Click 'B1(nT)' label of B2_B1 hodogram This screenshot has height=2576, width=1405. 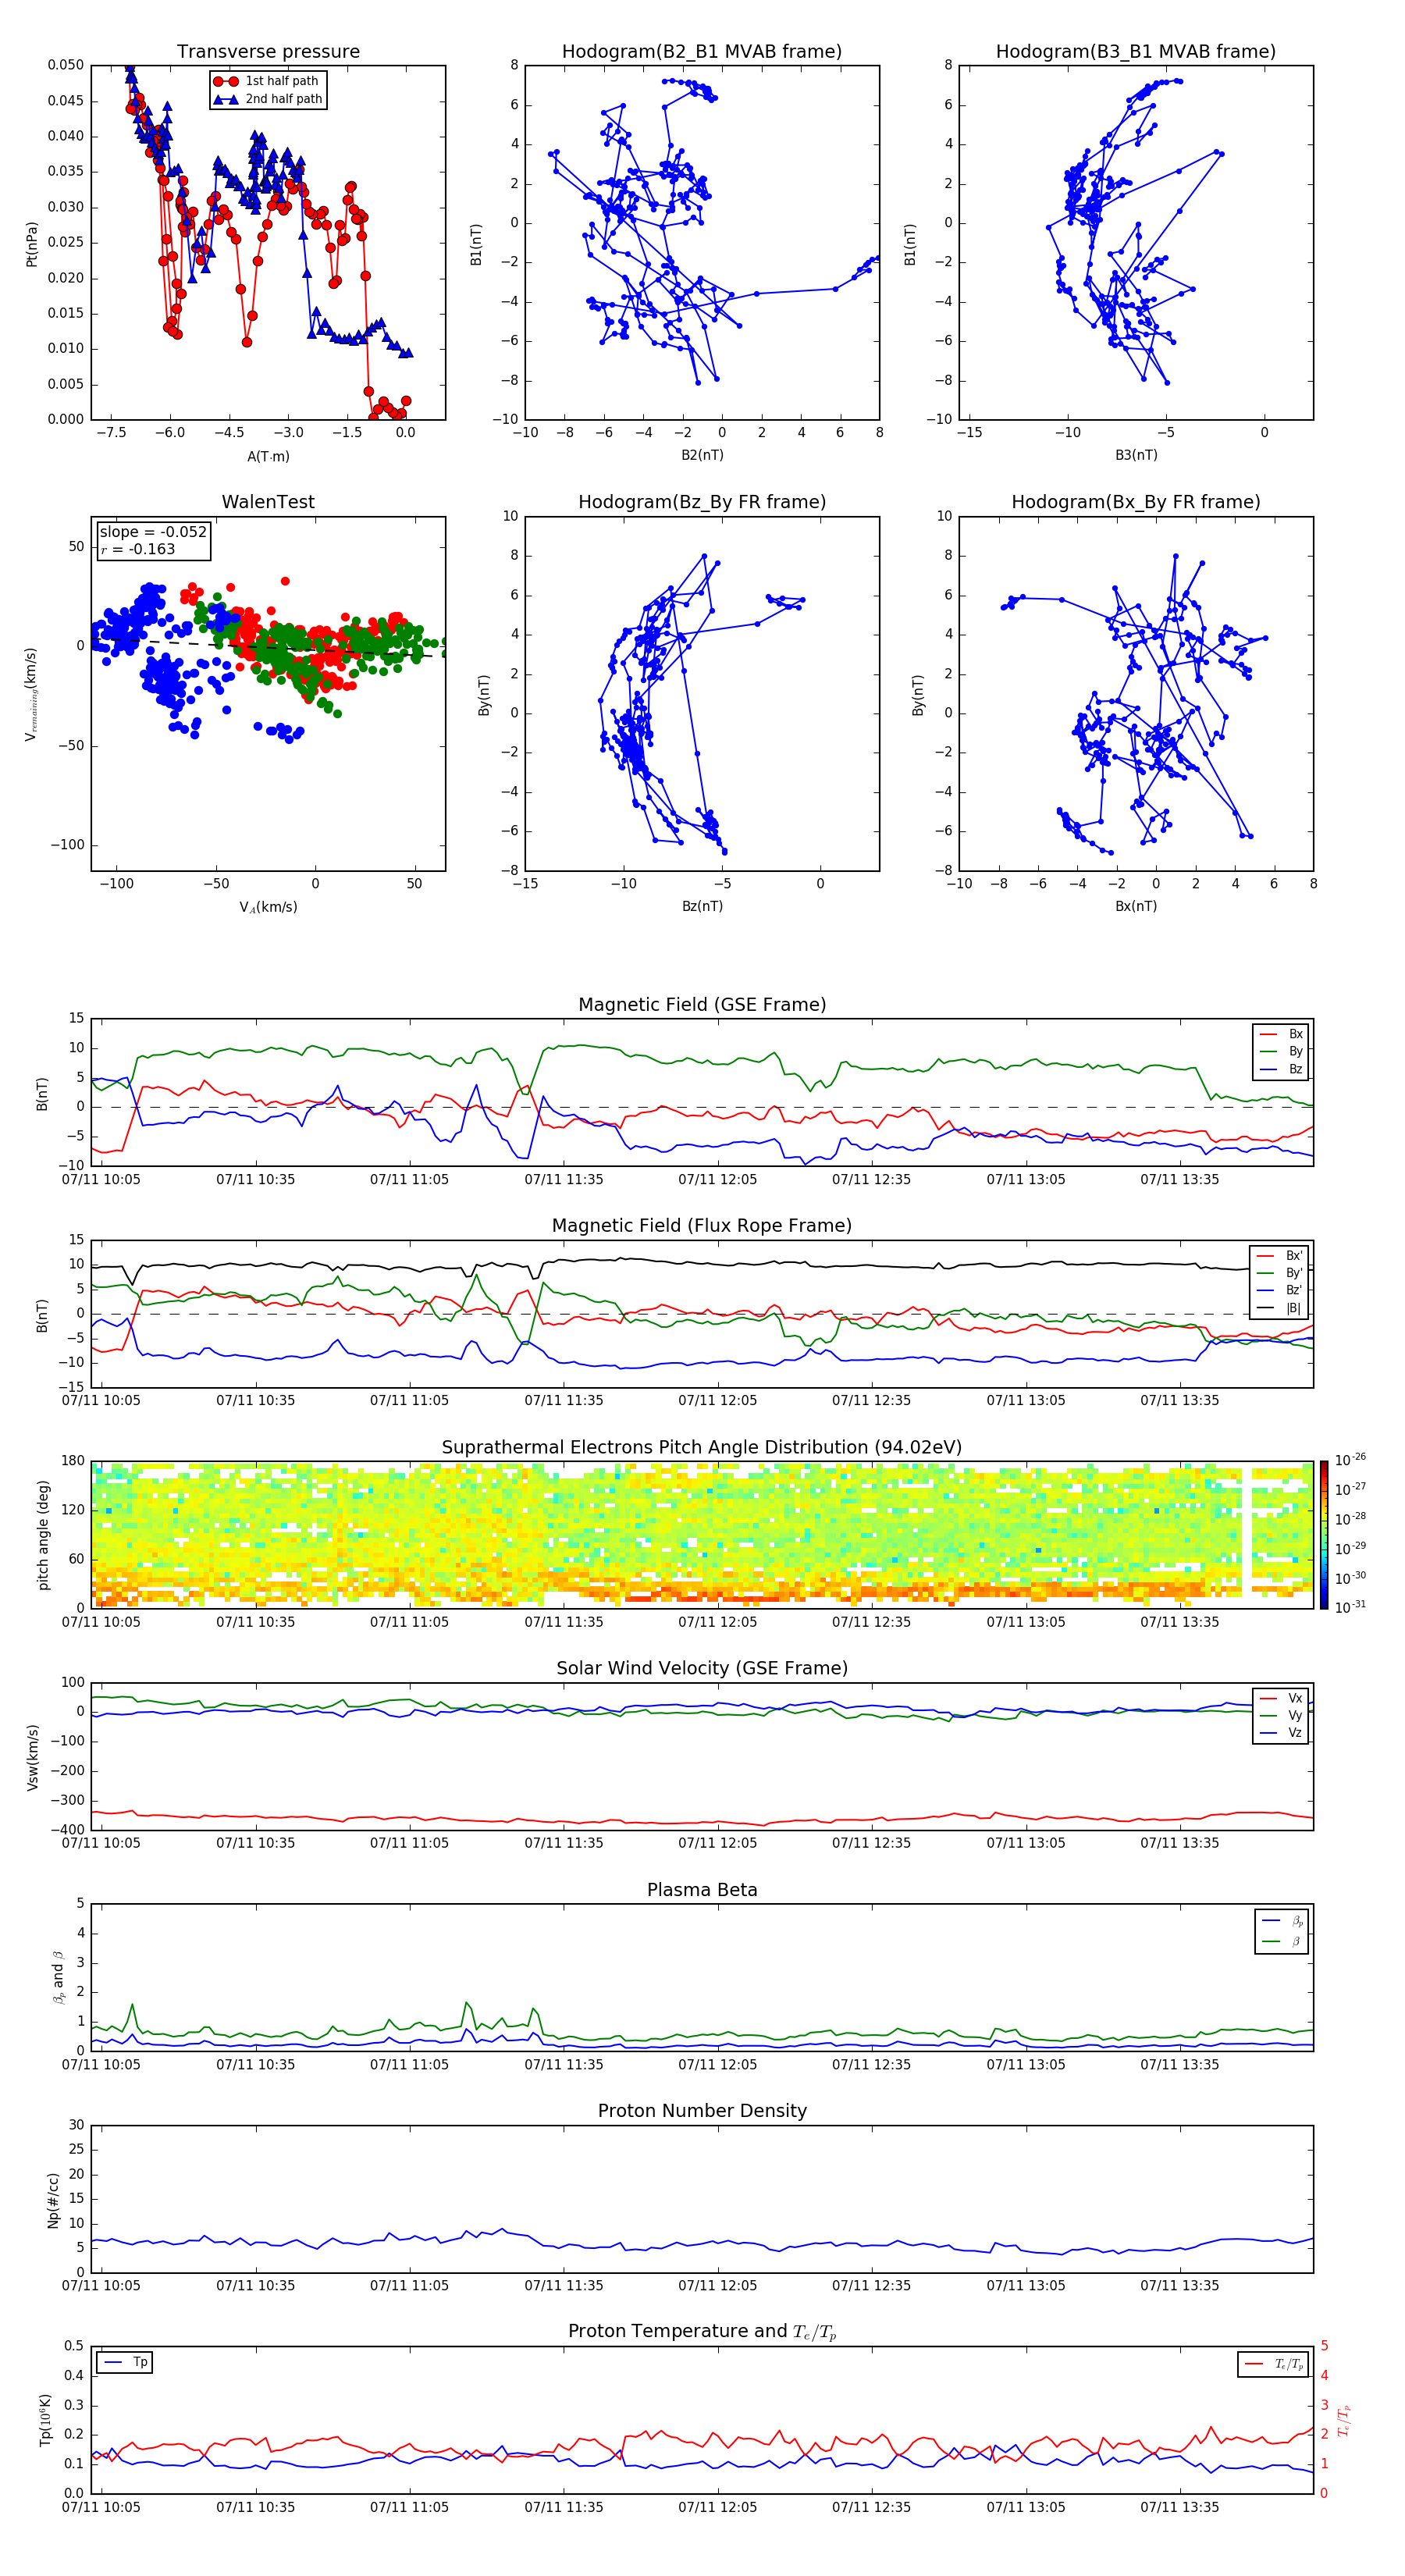click(x=476, y=244)
